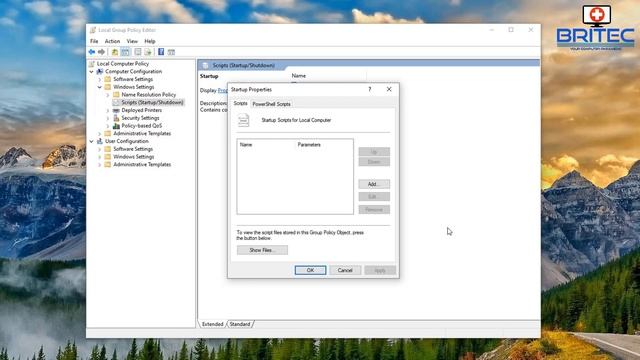
Task: Switch to the PowerShell Scripts tab
Action: 271,104
